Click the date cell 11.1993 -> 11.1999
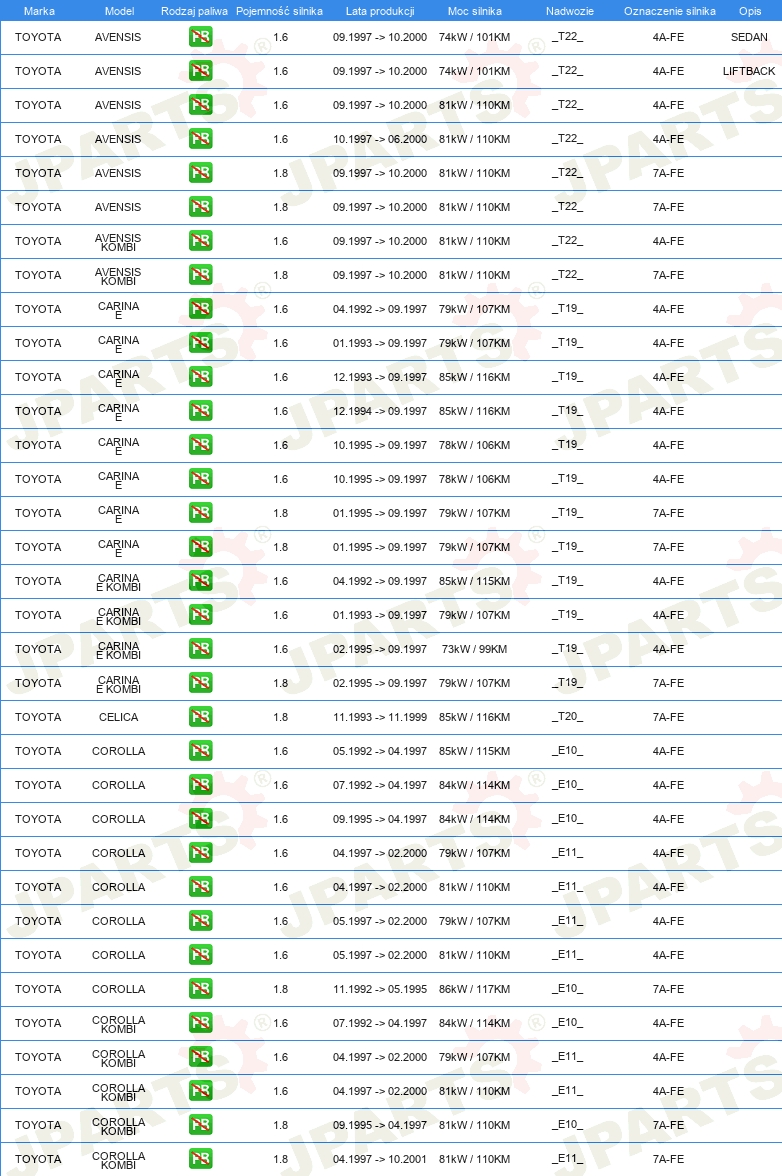782x1176 pixels. tap(380, 717)
